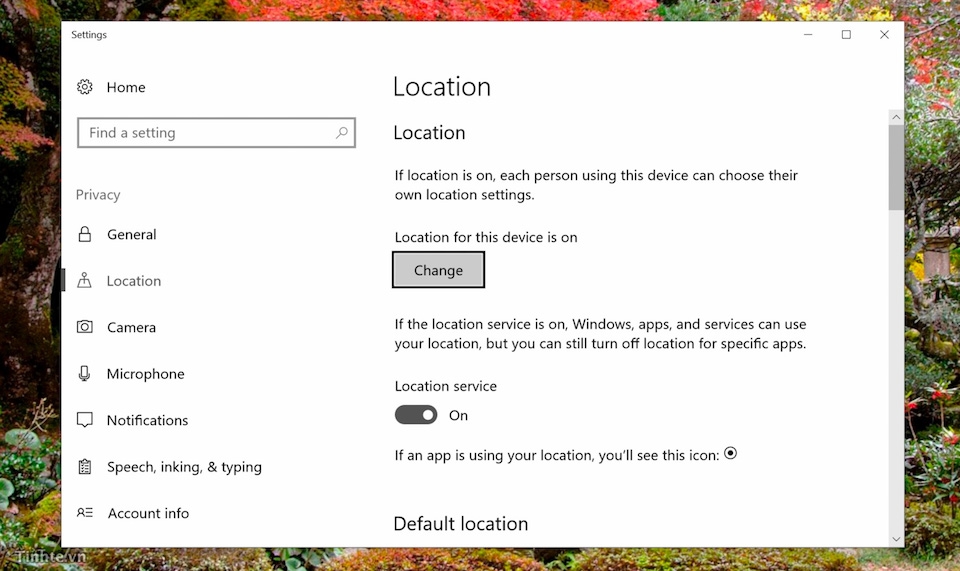This screenshot has height=571, width=960.
Task: Focus the Find a setting search box
Action: 216,133
